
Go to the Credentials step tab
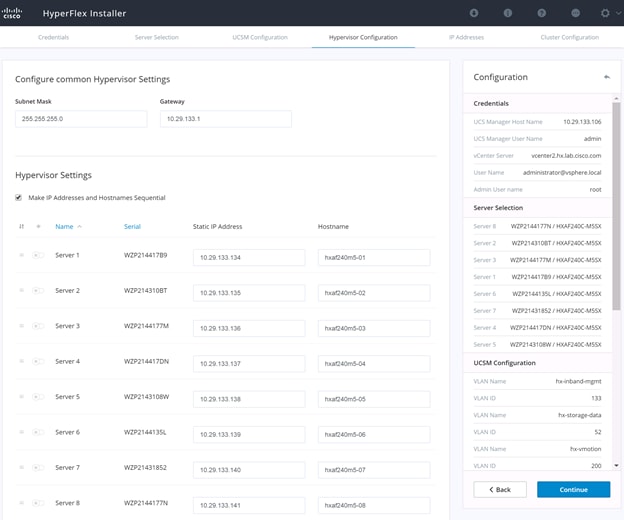(x=53, y=37)
